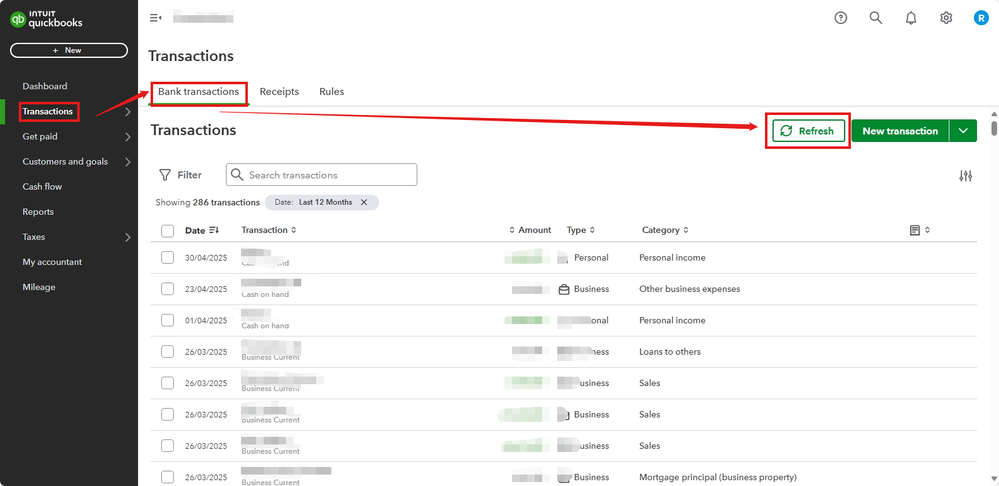The width and height of the screenshot is (999, 486).
Task: Click Mortgage principal (business property) category
Action: (x=717, y=477)
